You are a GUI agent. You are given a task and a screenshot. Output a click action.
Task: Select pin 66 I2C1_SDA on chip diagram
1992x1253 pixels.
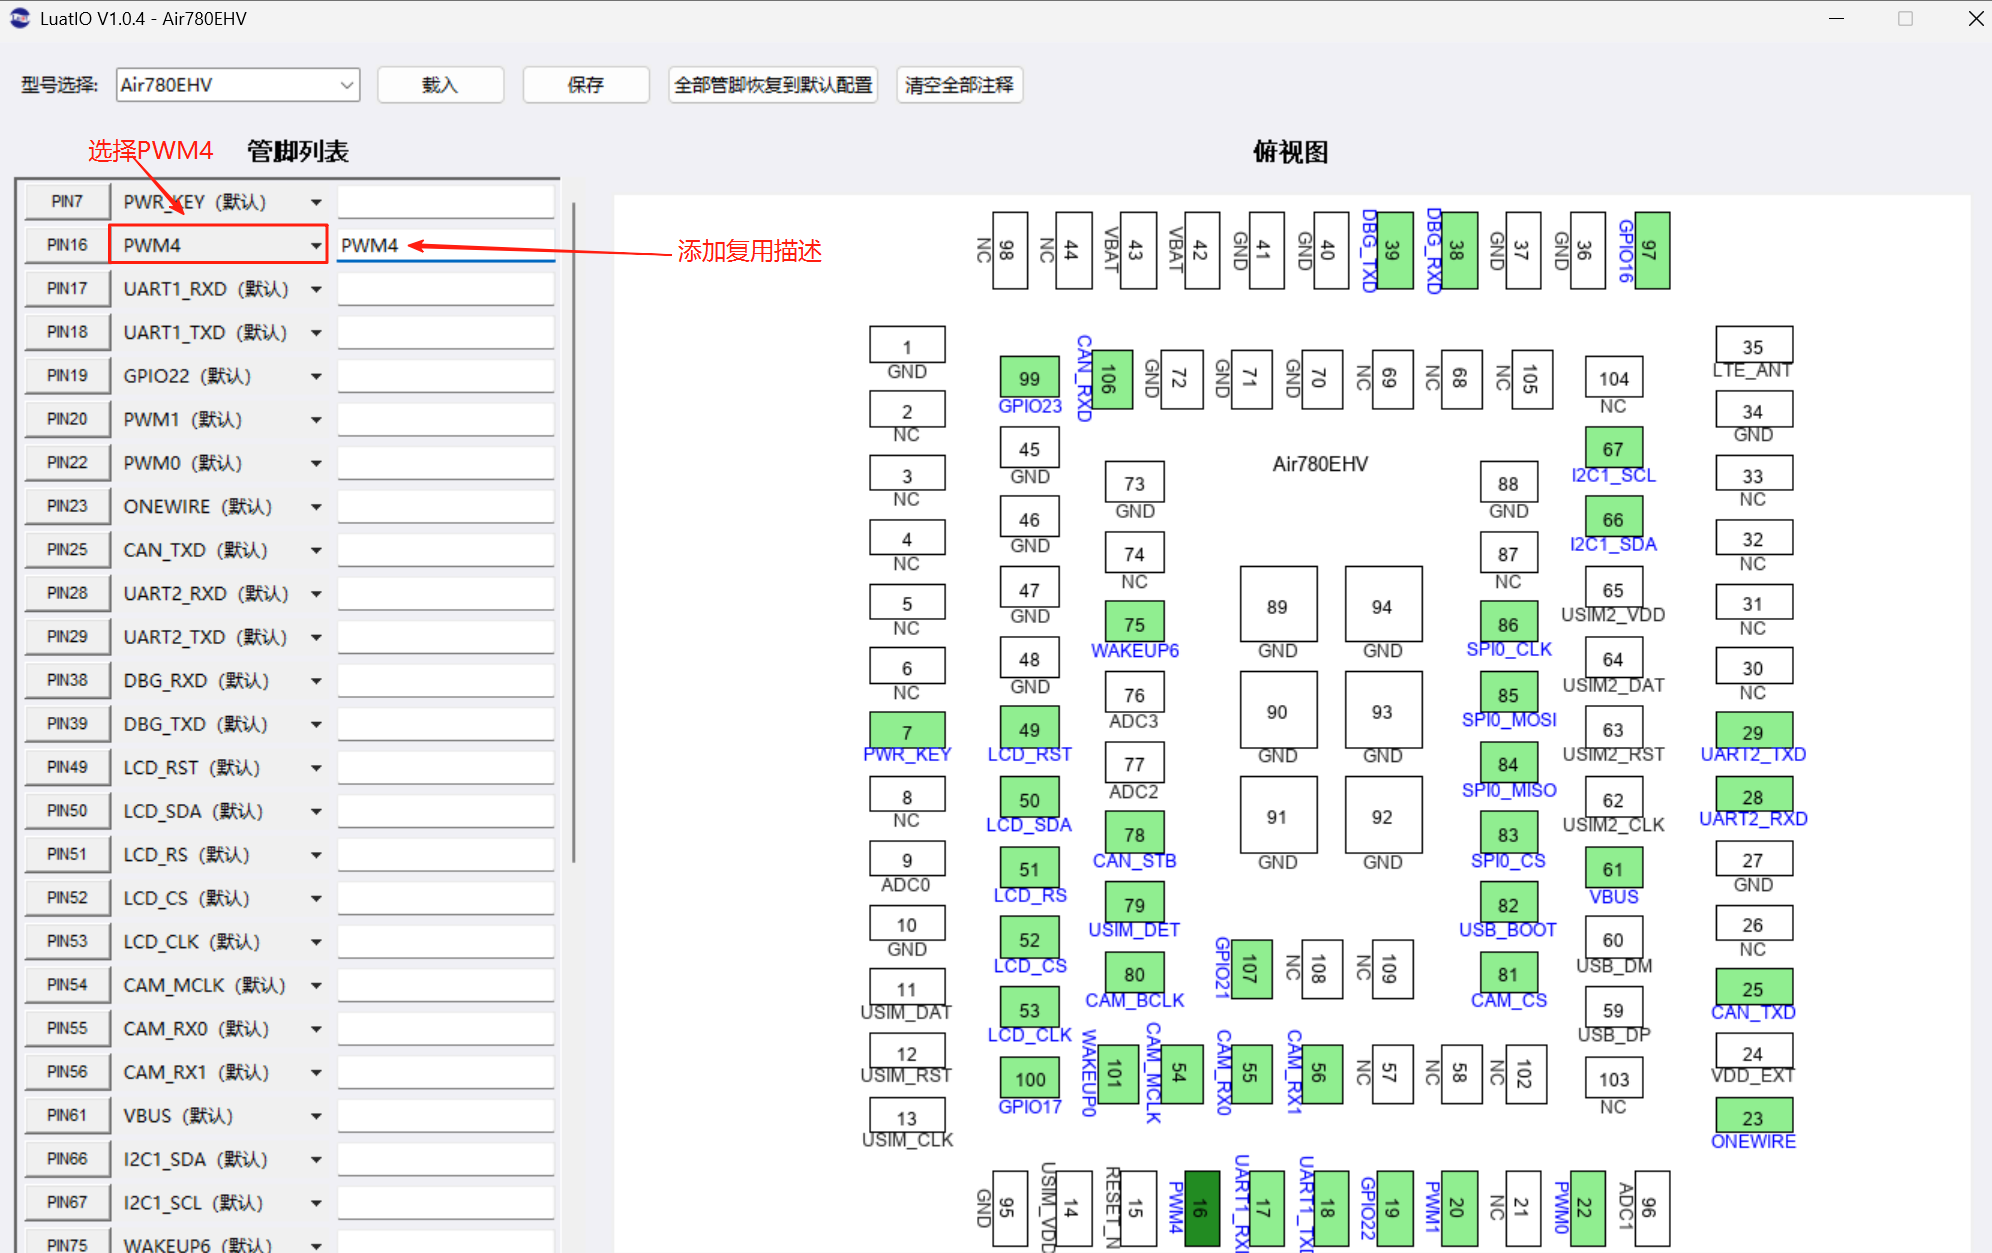tap(1613, 517)
